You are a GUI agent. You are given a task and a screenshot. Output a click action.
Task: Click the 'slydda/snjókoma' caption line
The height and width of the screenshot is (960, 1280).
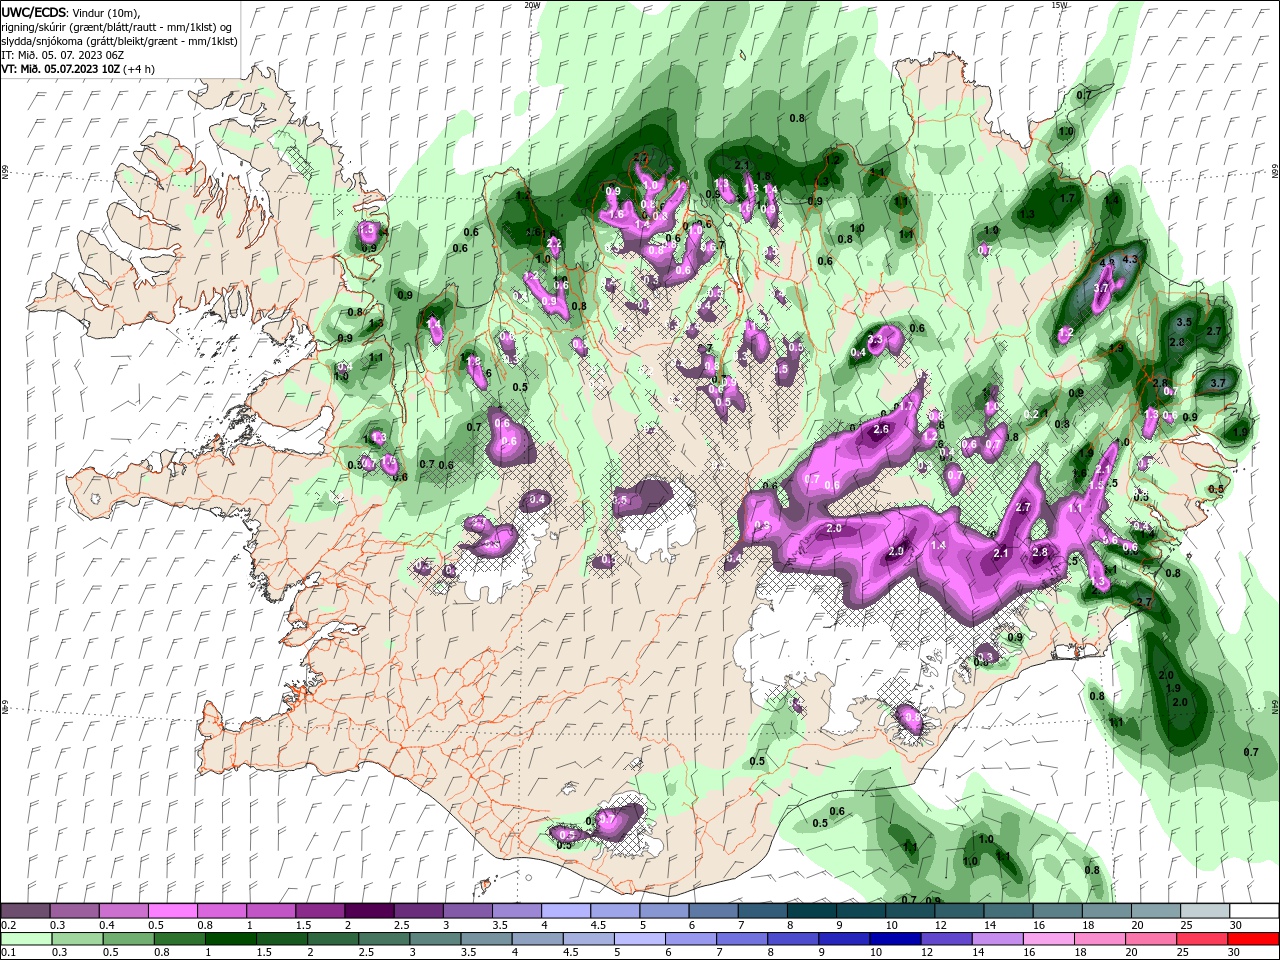pyautogui.click(x=117, y=40)
